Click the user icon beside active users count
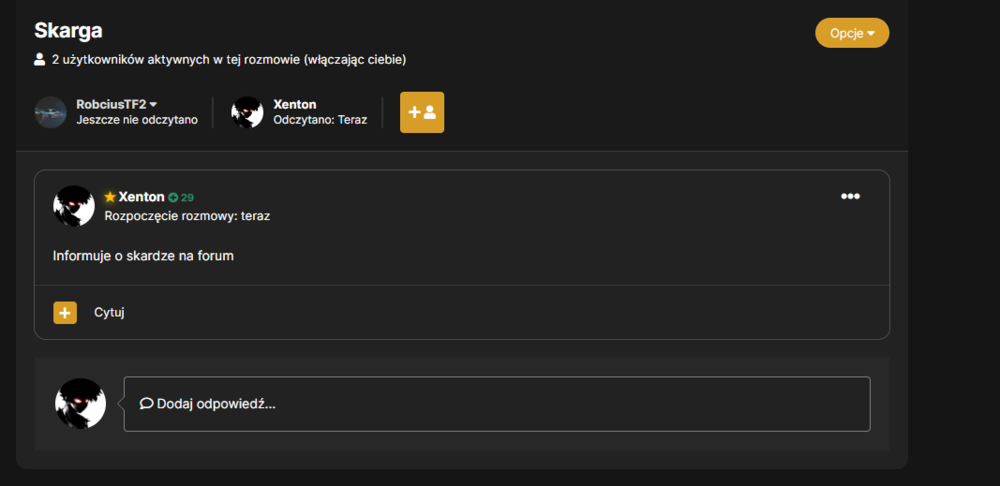Screen dimensions: 1000x486 (40, 60)
